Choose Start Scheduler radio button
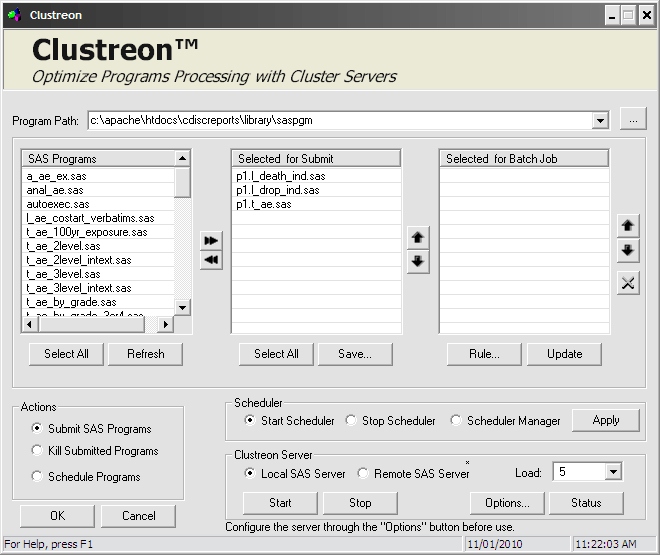The height and width of the screenshot is (555, 660). pyautogui.click(x=250, y=420)
